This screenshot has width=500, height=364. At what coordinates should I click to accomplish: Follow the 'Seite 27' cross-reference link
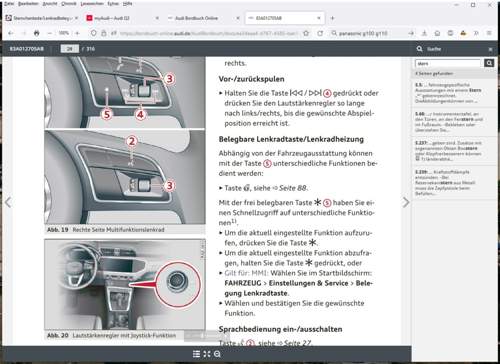297,343
